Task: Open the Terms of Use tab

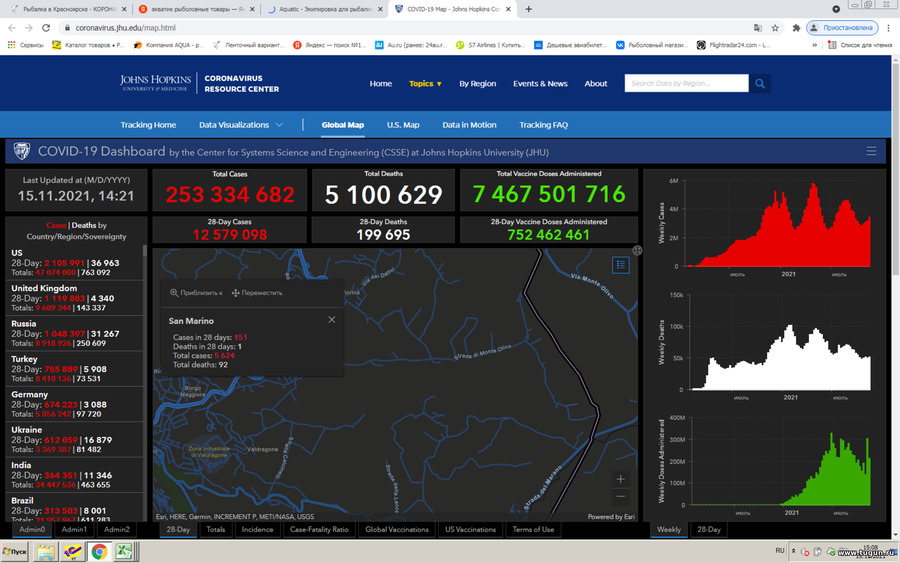Action: pos(533,529)
